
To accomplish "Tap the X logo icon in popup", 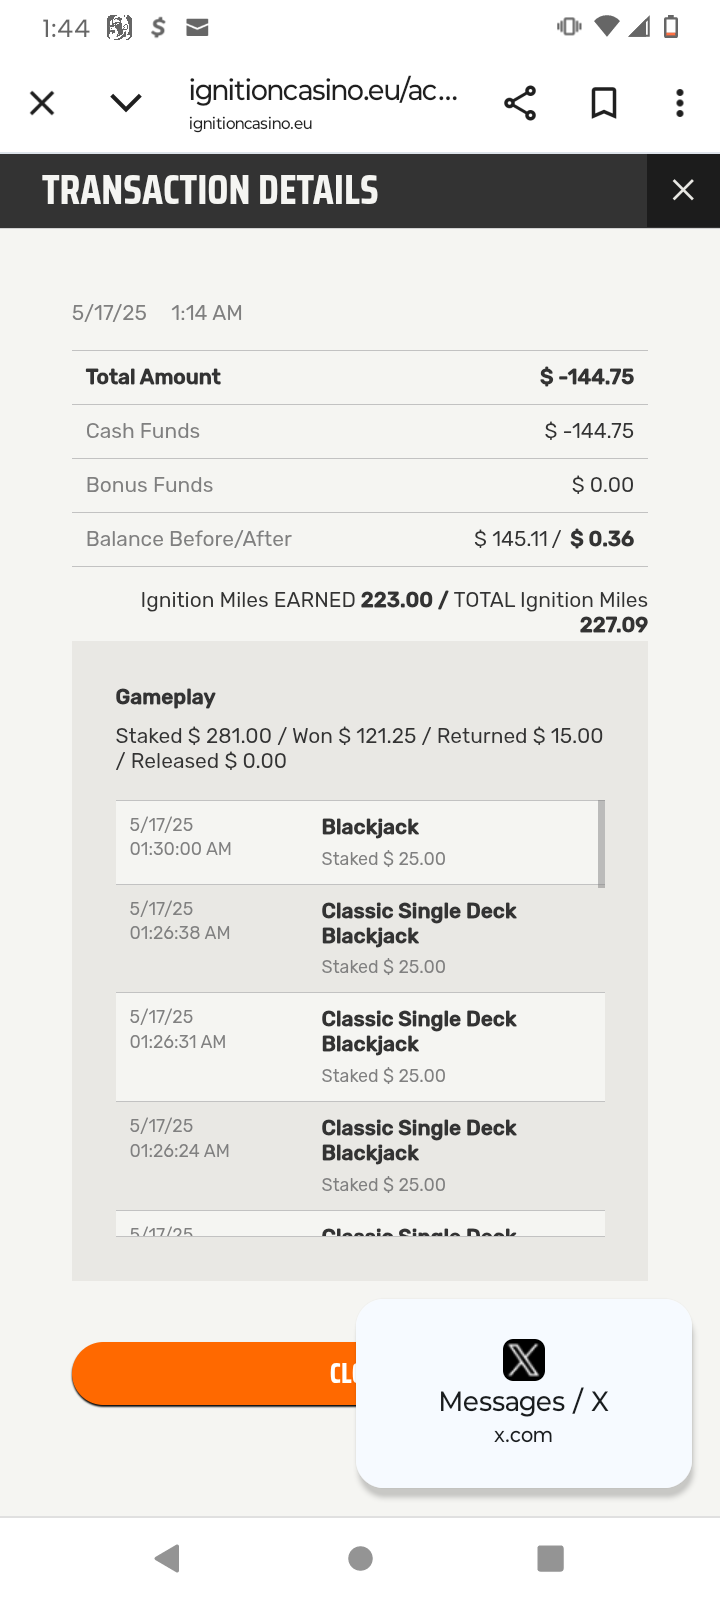I will tap(524, 1360).
